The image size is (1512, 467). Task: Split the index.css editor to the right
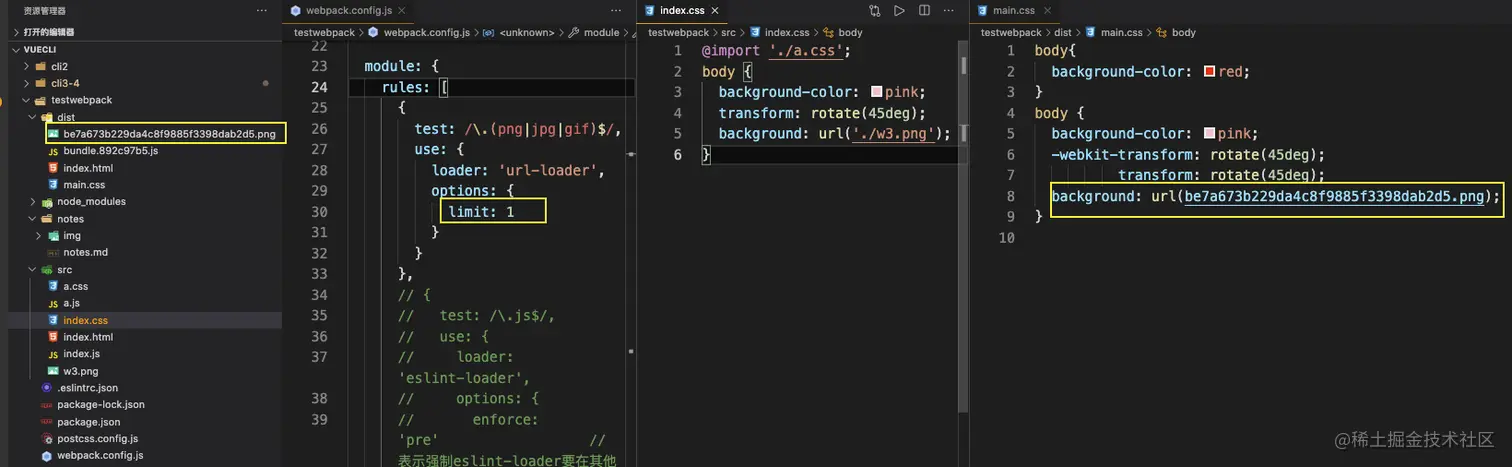tap(924, 10)
